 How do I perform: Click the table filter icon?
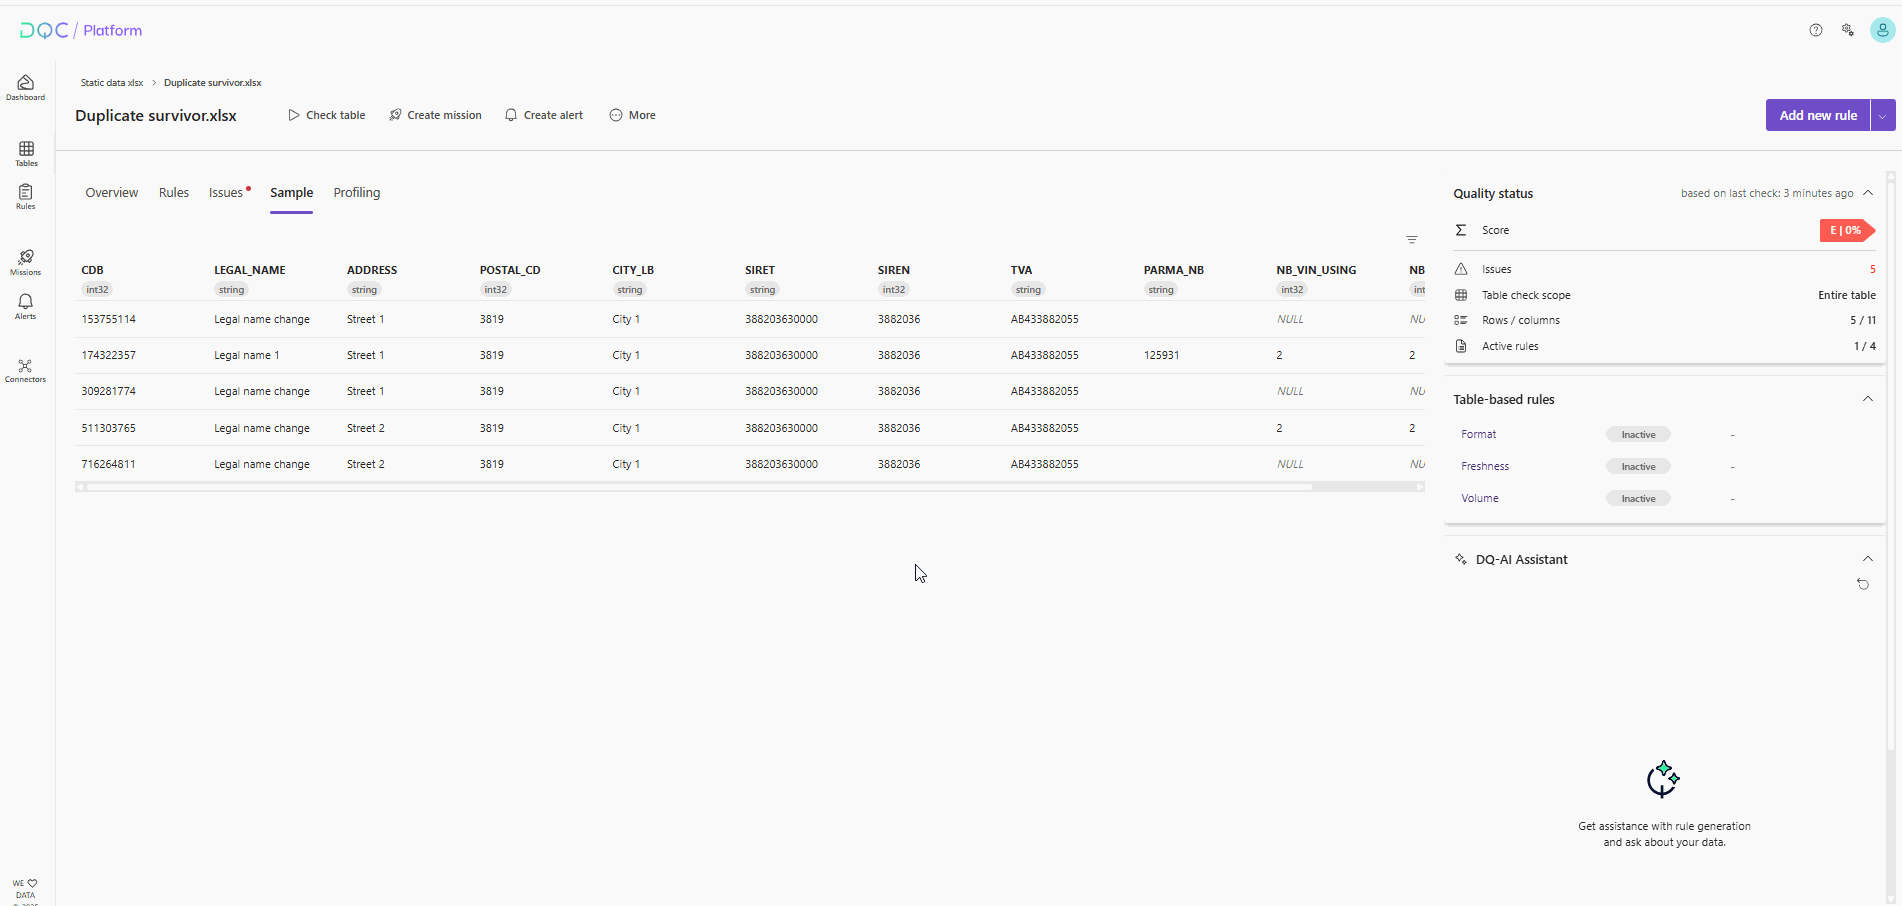coord(1412,240)
